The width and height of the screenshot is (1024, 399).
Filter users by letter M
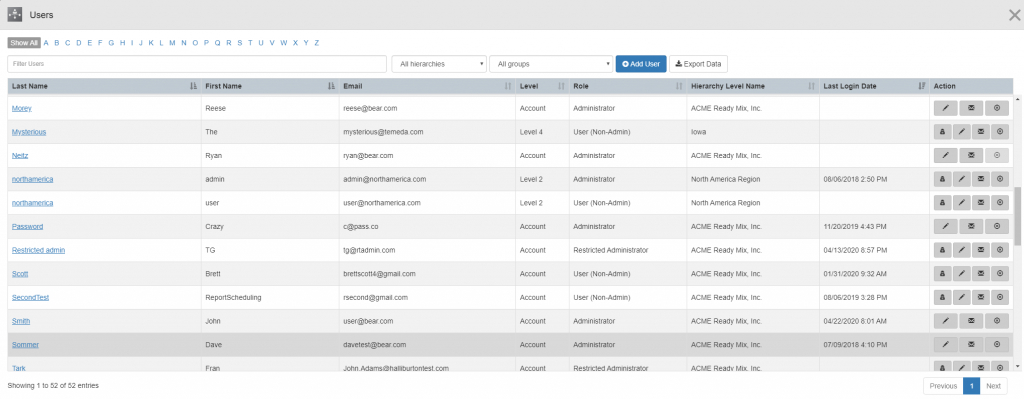tap(172, 43)
